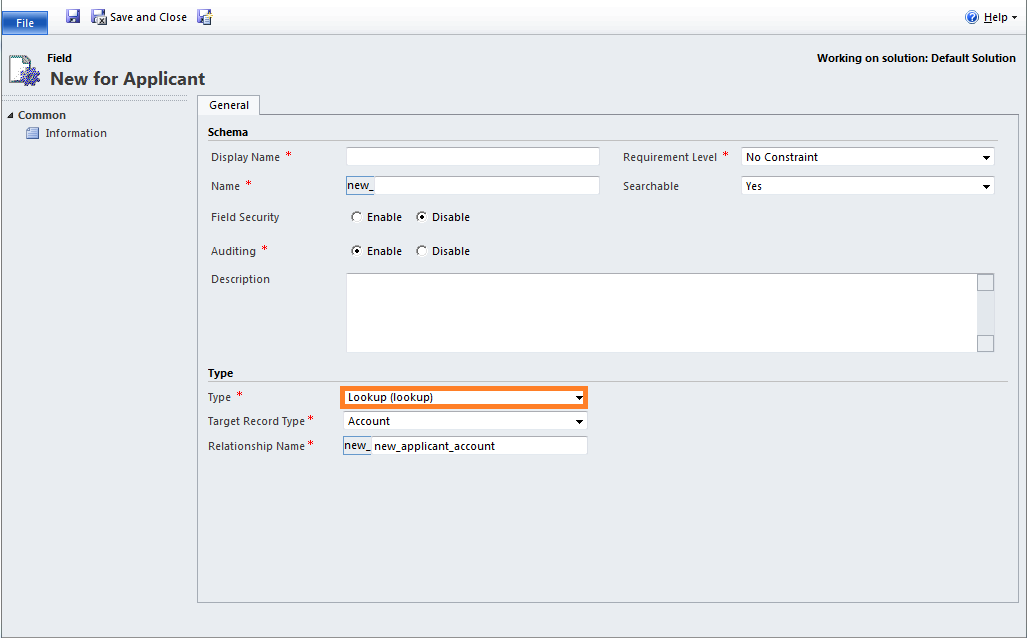Click the Field entity icon near title
Image resolution: width=1027 pixels, height=640 pixels.
[24, 70]
